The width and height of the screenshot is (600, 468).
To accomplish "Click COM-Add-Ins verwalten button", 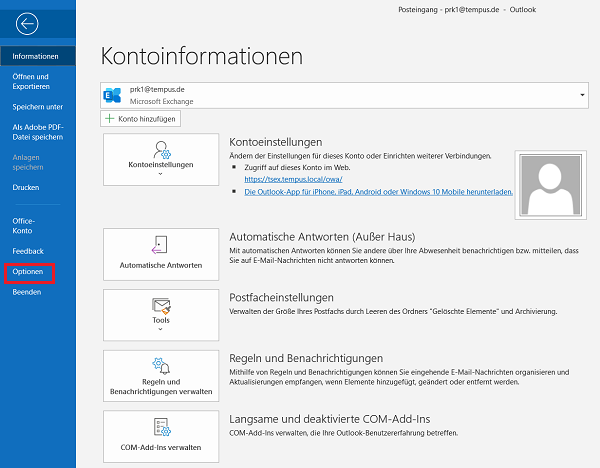I will coord(161,437).
